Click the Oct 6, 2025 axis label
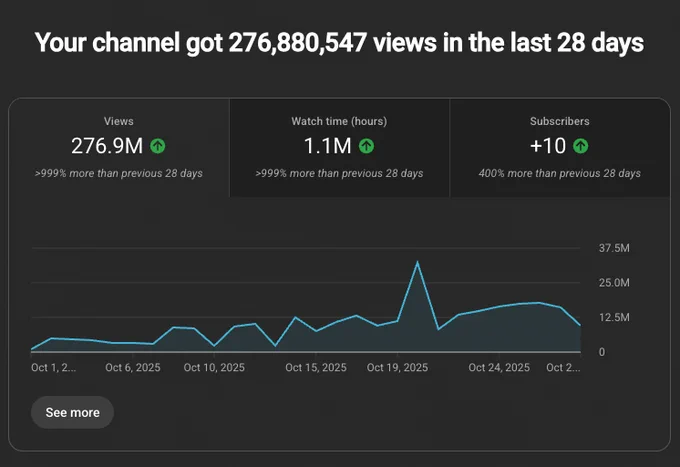The image size is (680, 467). (x=133, y=368)
